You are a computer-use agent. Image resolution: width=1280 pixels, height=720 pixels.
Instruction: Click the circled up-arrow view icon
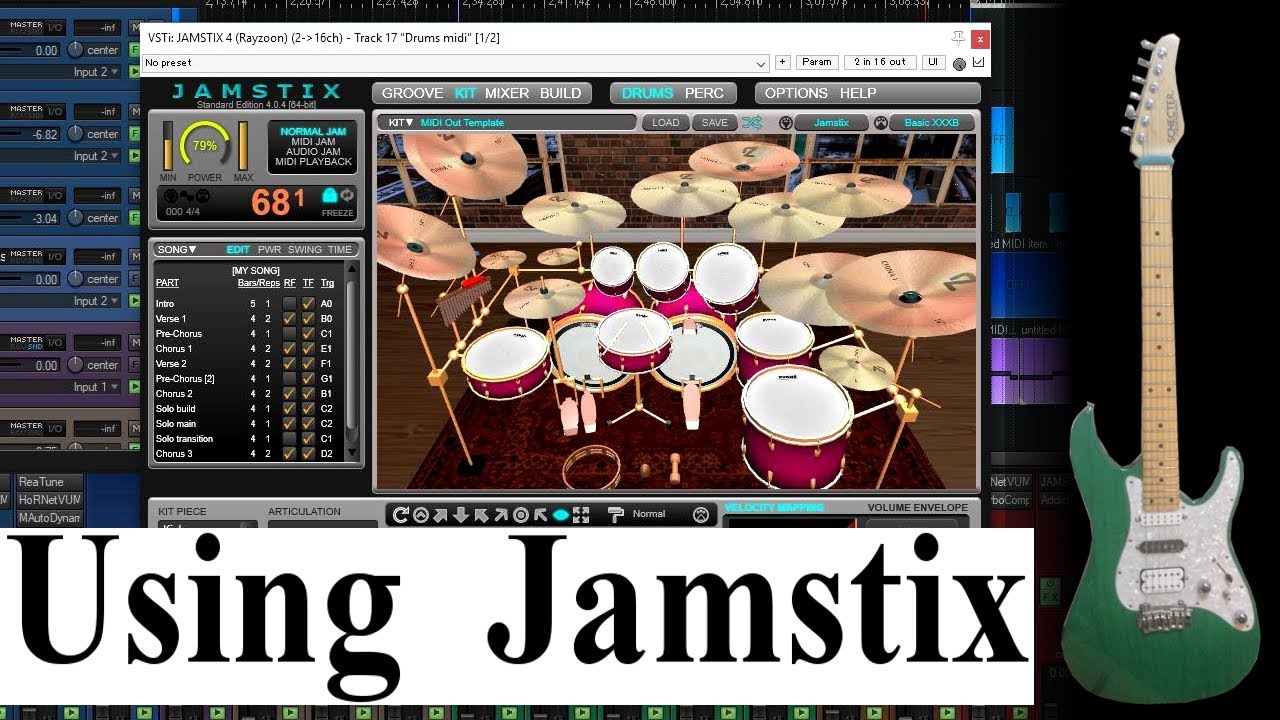point(421,515)
